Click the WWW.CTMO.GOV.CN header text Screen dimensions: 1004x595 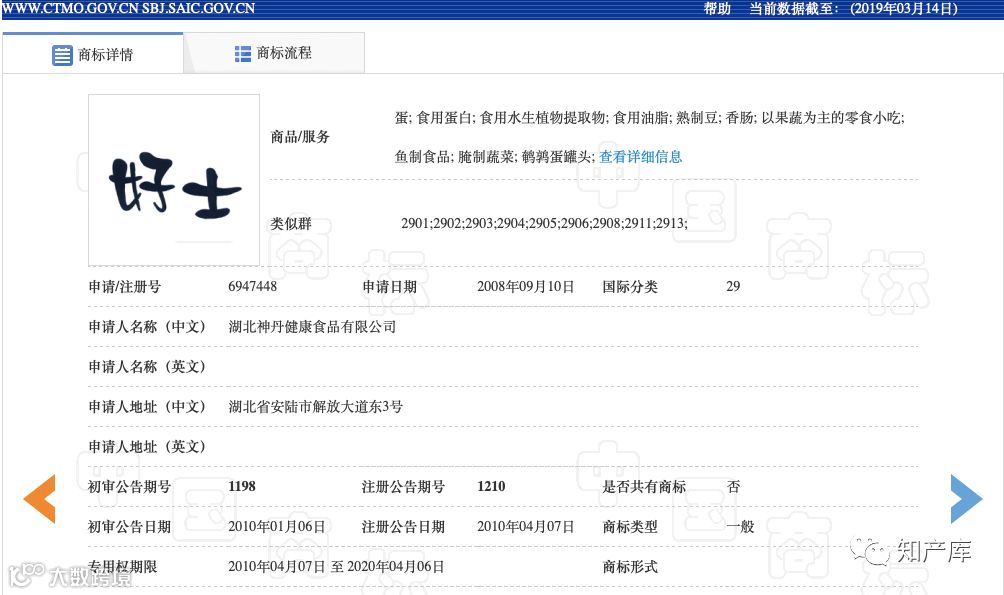[69, 8]
